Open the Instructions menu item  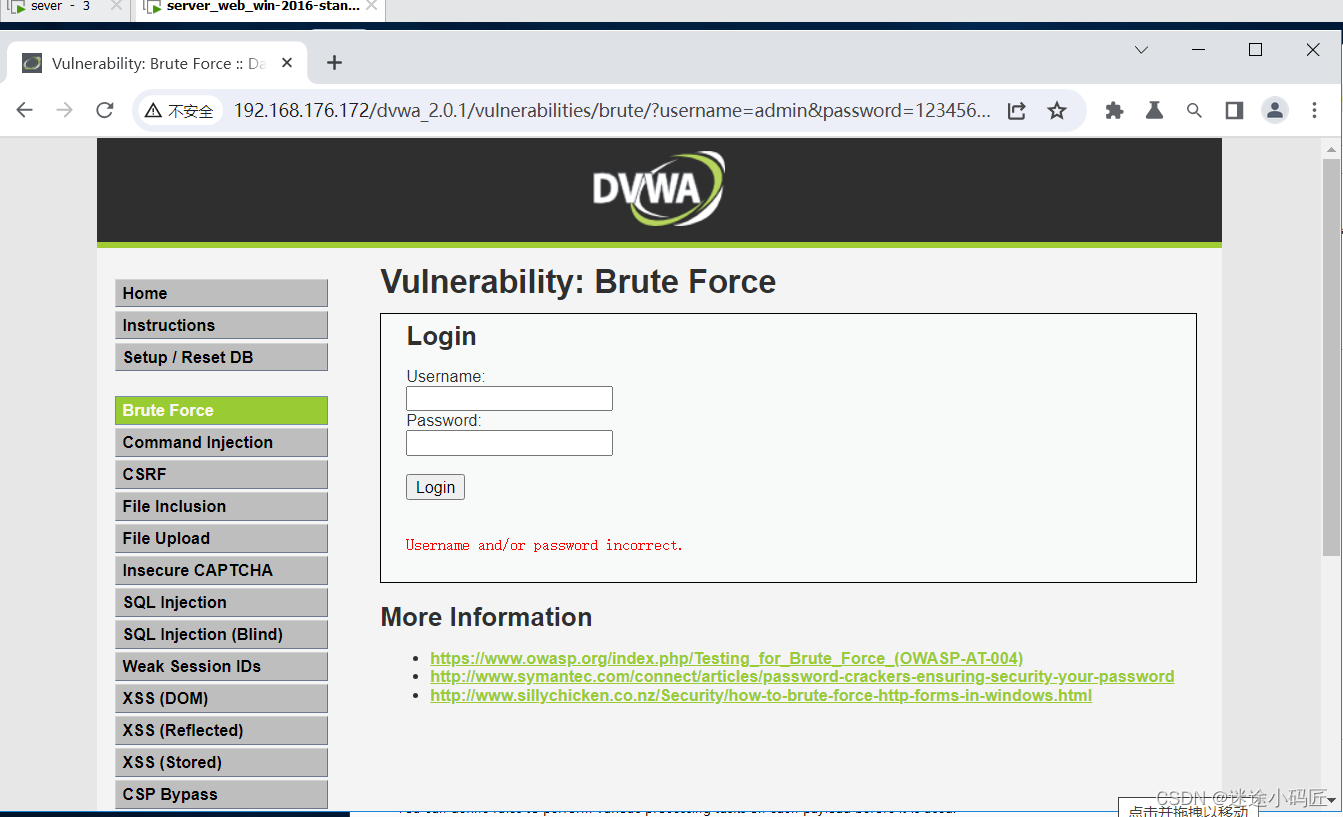(221, 325)
